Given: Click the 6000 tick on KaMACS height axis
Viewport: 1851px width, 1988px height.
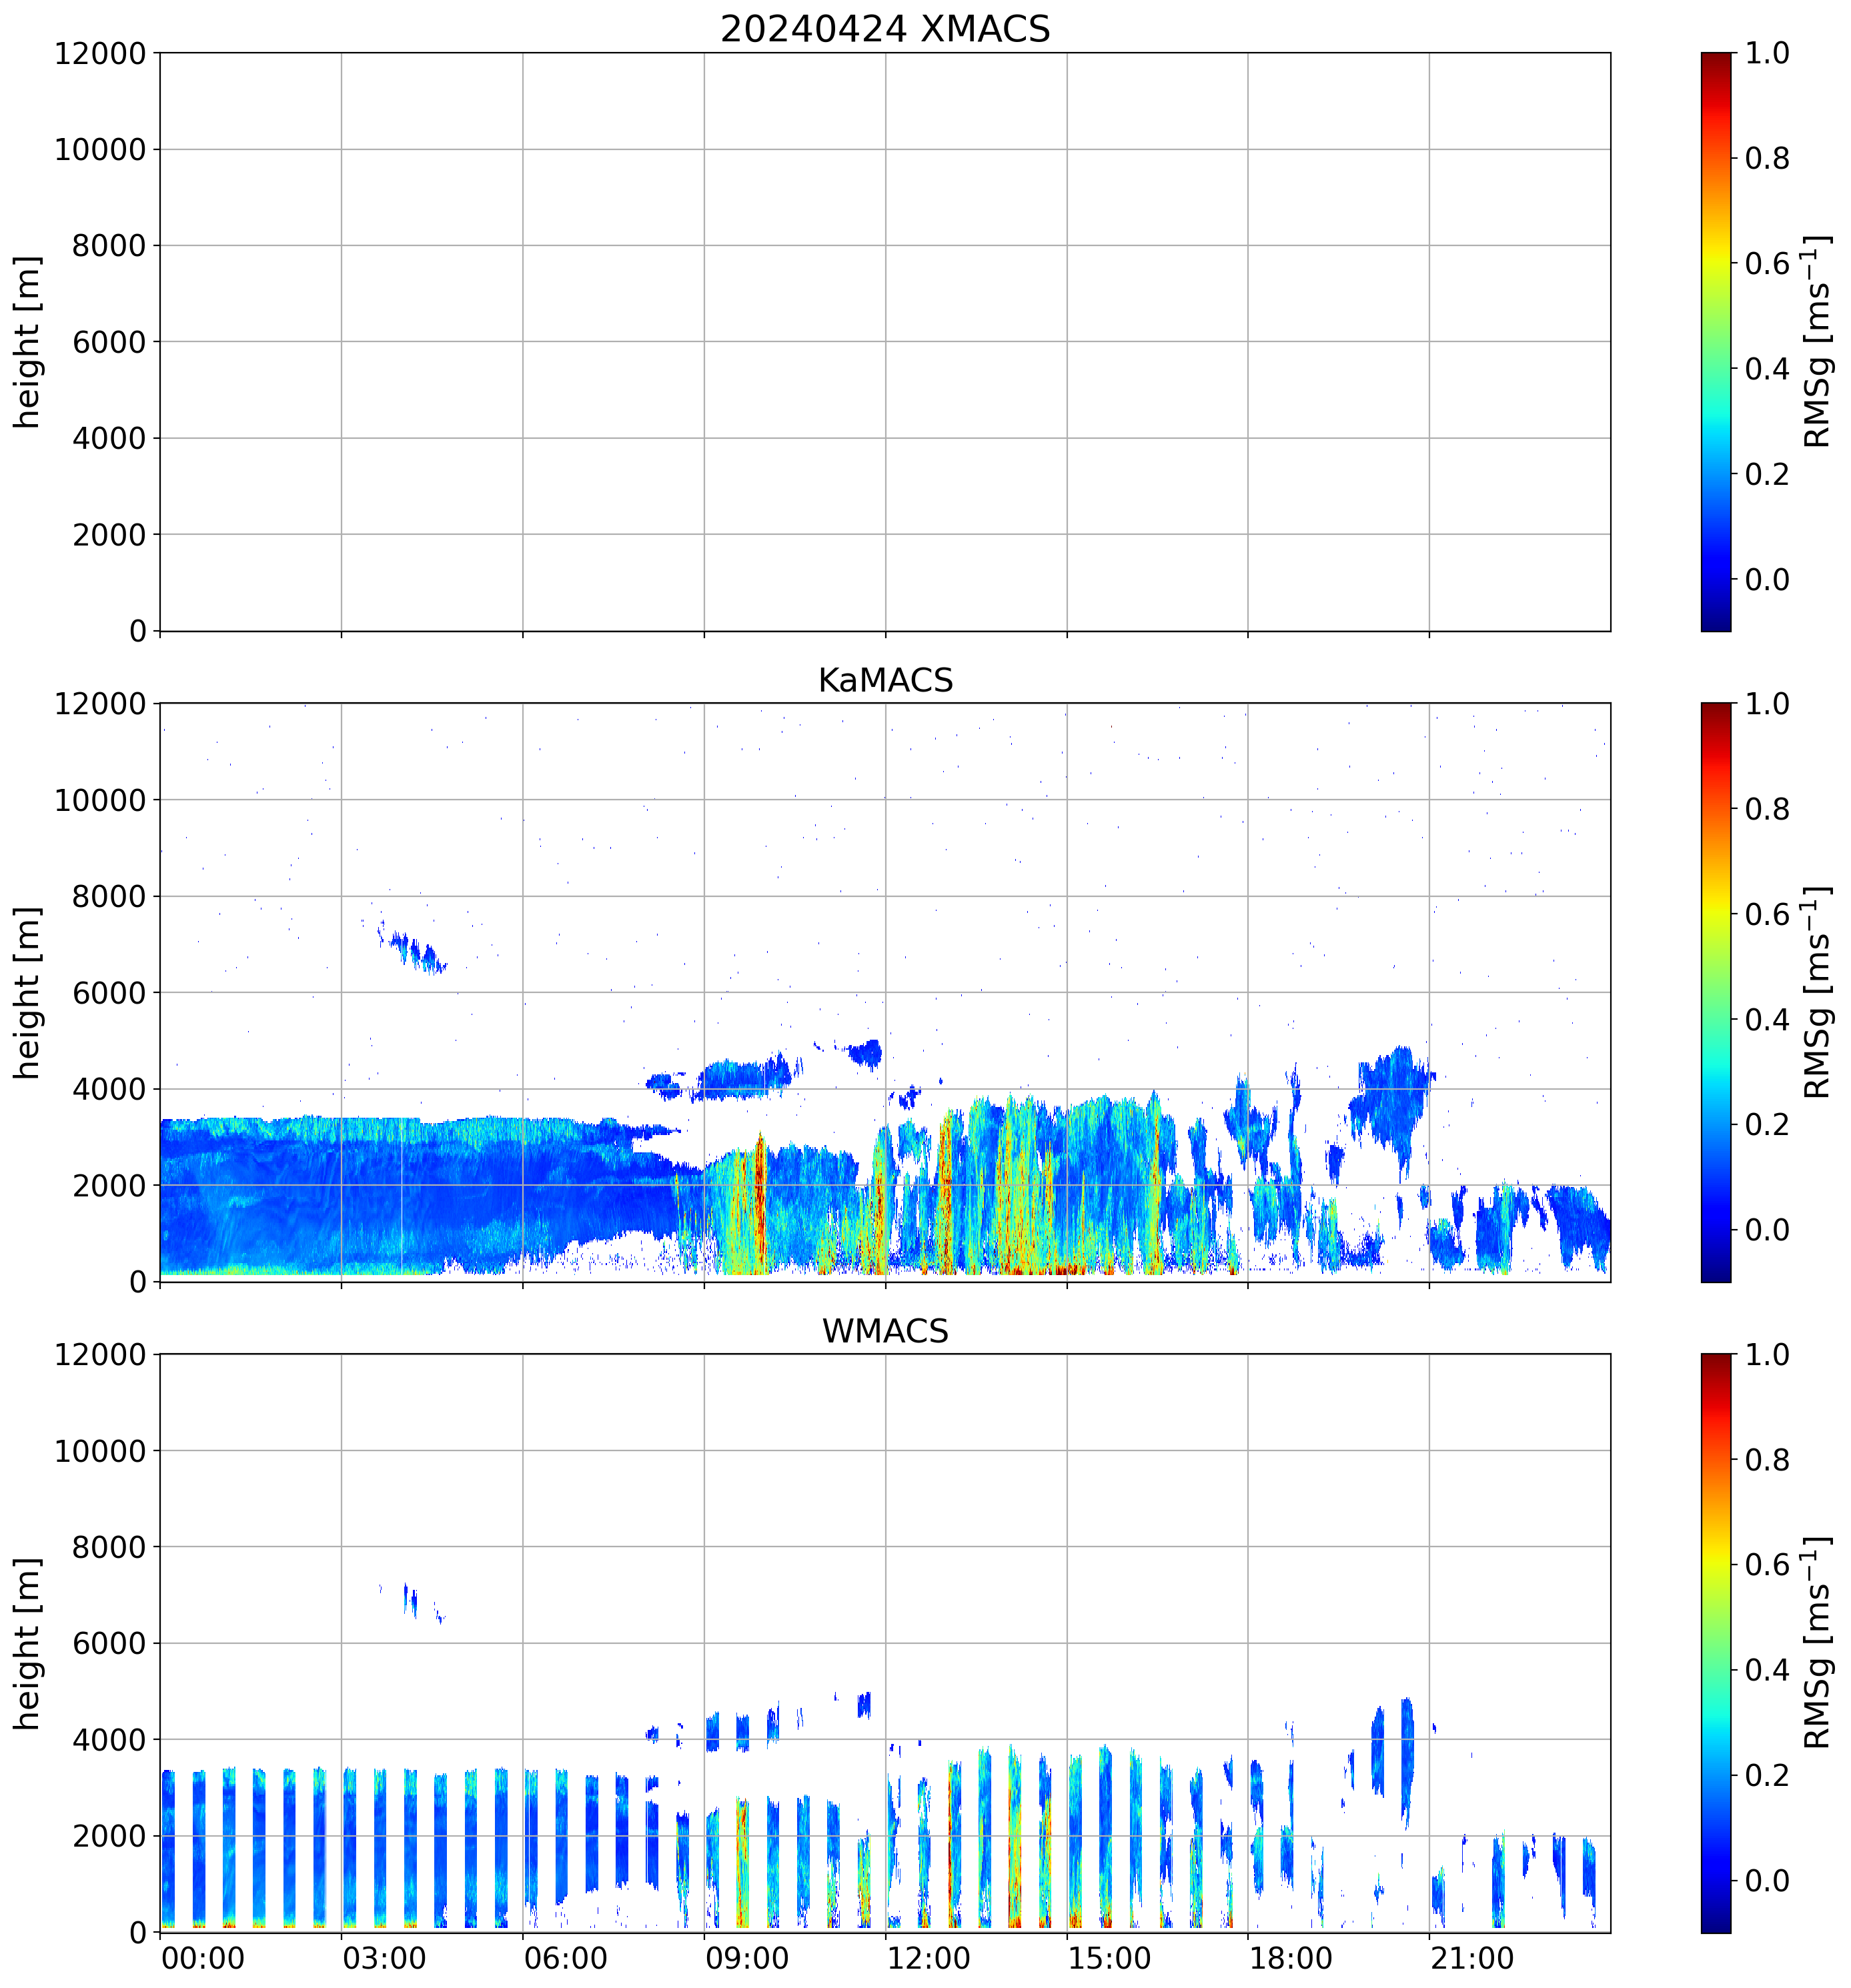Looking at the screenshot, I should [109, 992].
